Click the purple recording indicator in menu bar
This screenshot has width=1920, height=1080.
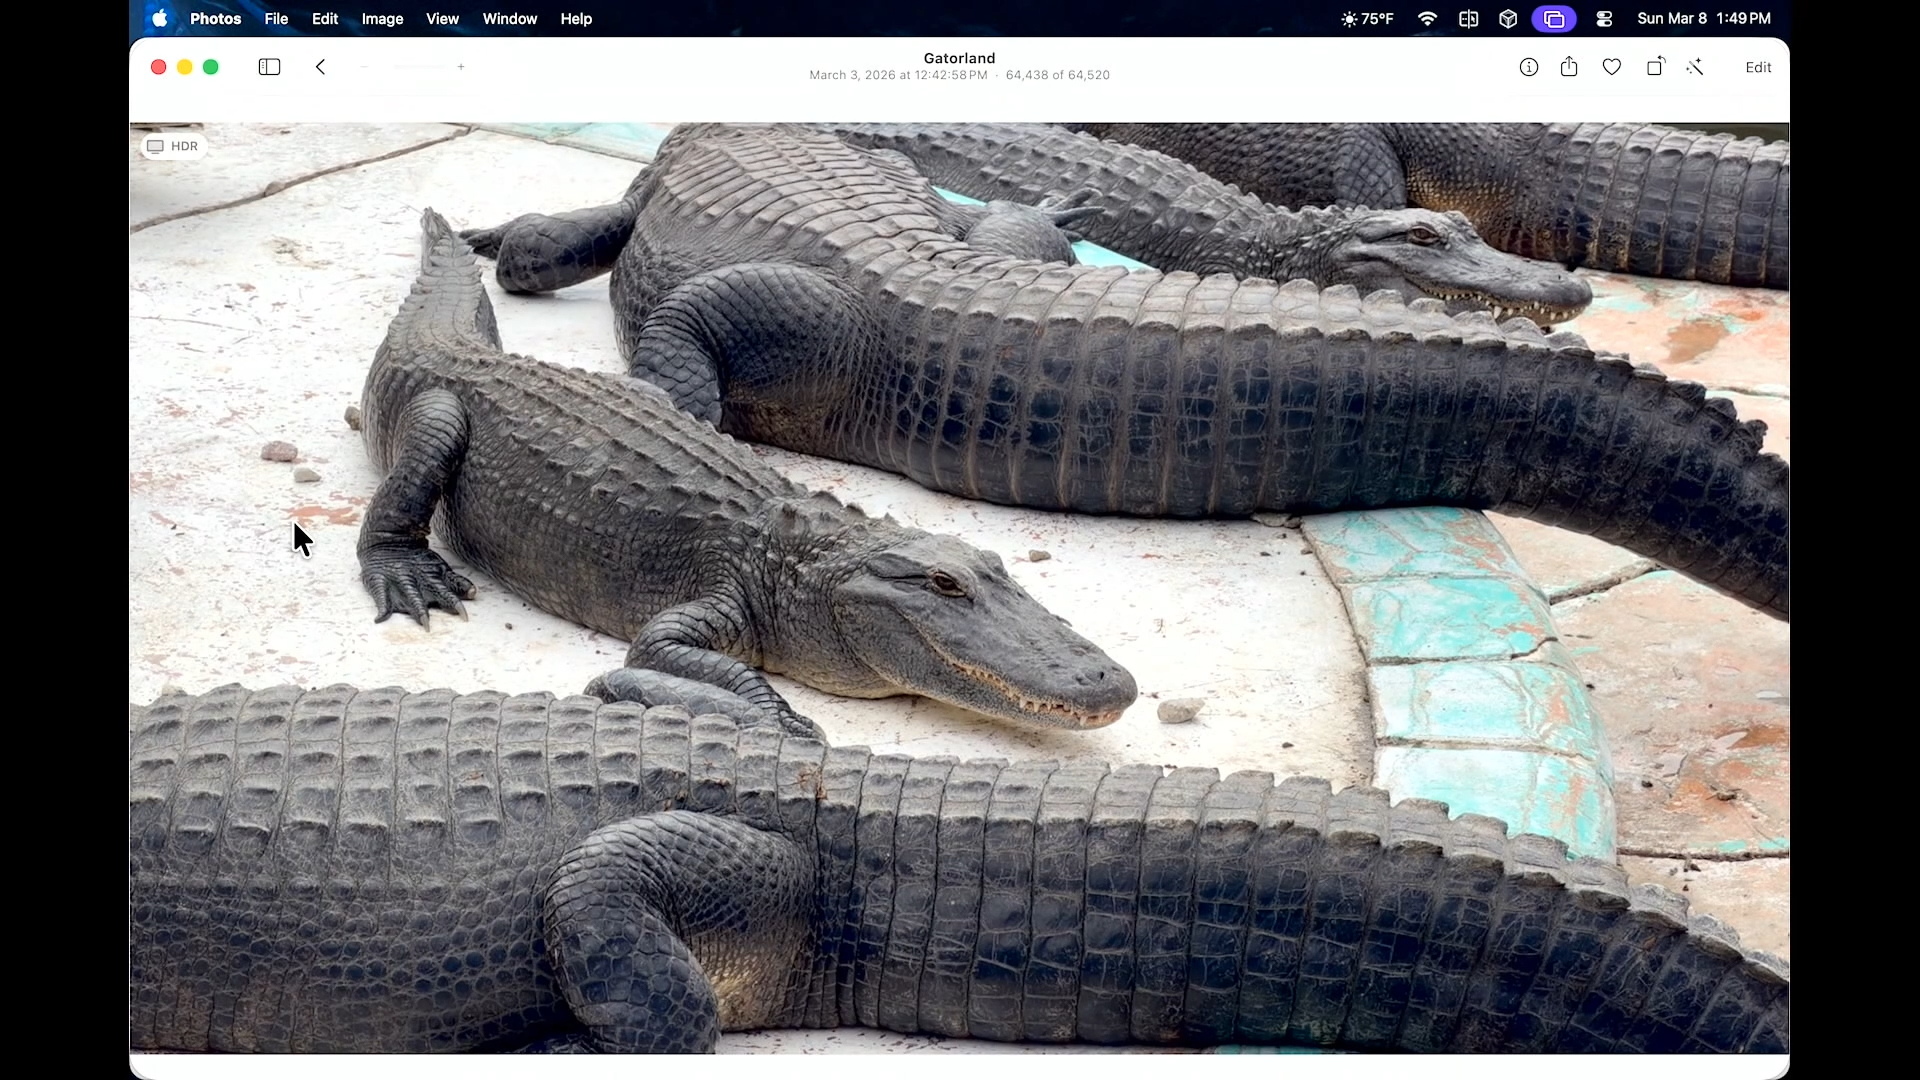[x=1555, y=18]
